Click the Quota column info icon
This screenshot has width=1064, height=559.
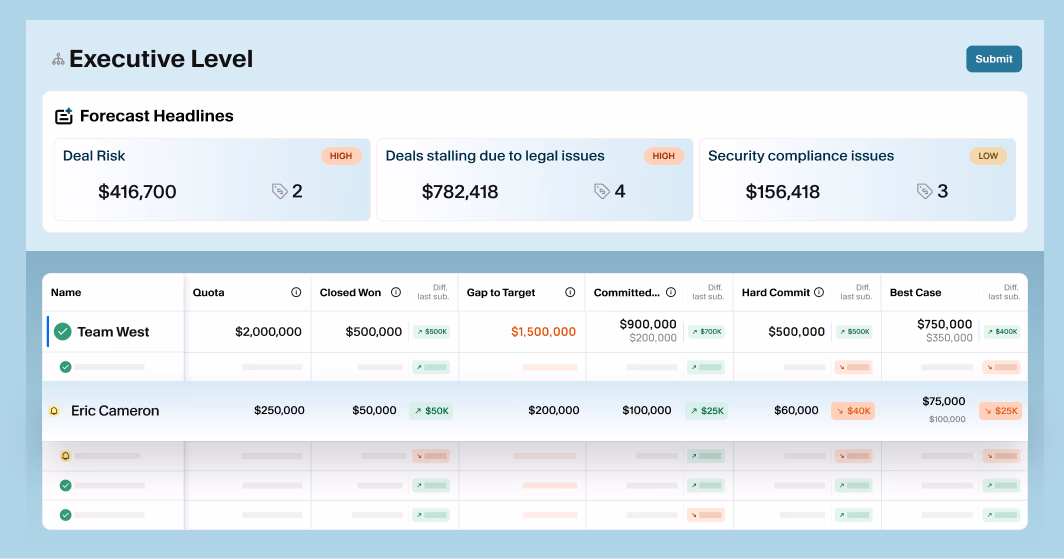[x=296, y=292]
